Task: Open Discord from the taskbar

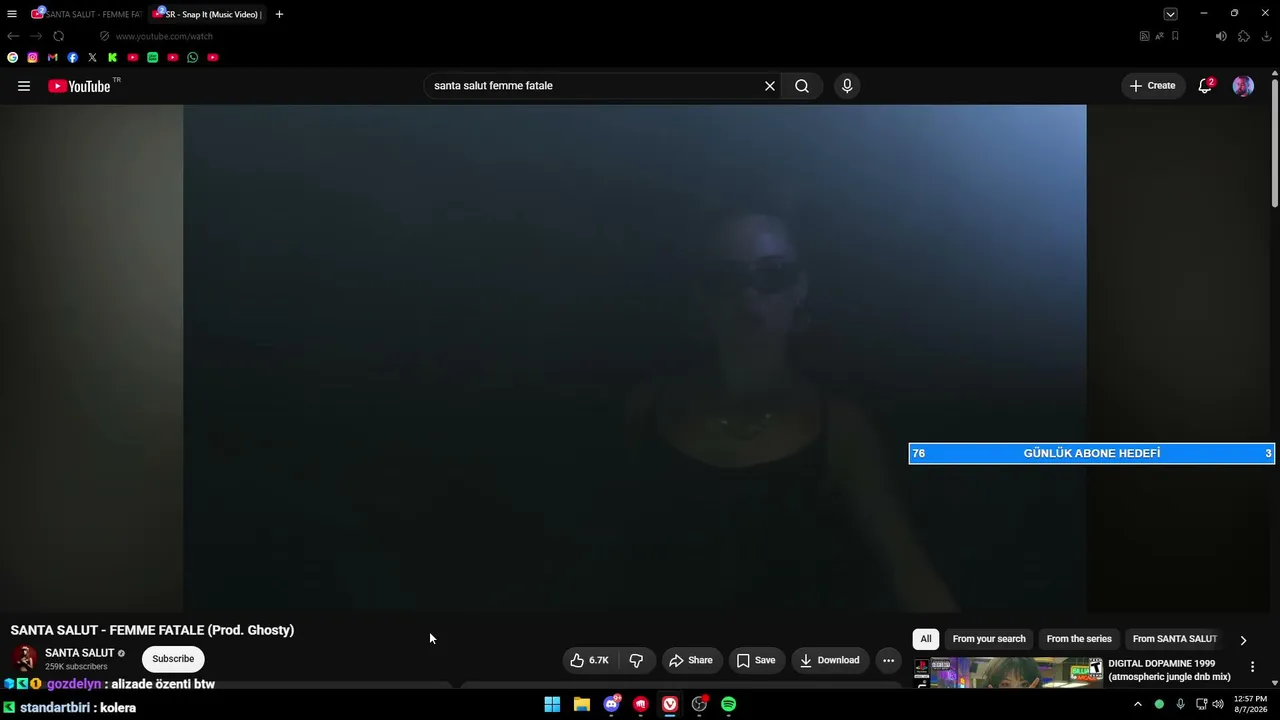Action: [611, 704]
